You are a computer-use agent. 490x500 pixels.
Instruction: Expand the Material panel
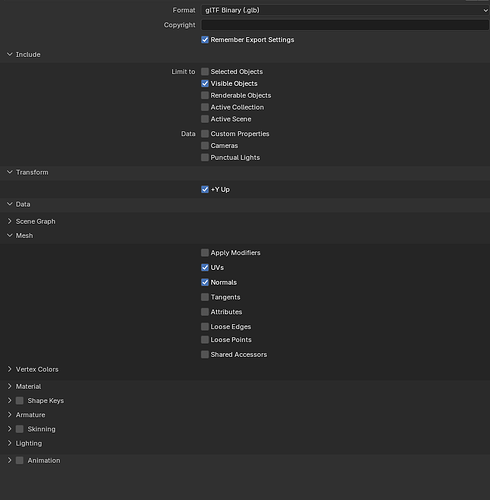tap(10, 386)
